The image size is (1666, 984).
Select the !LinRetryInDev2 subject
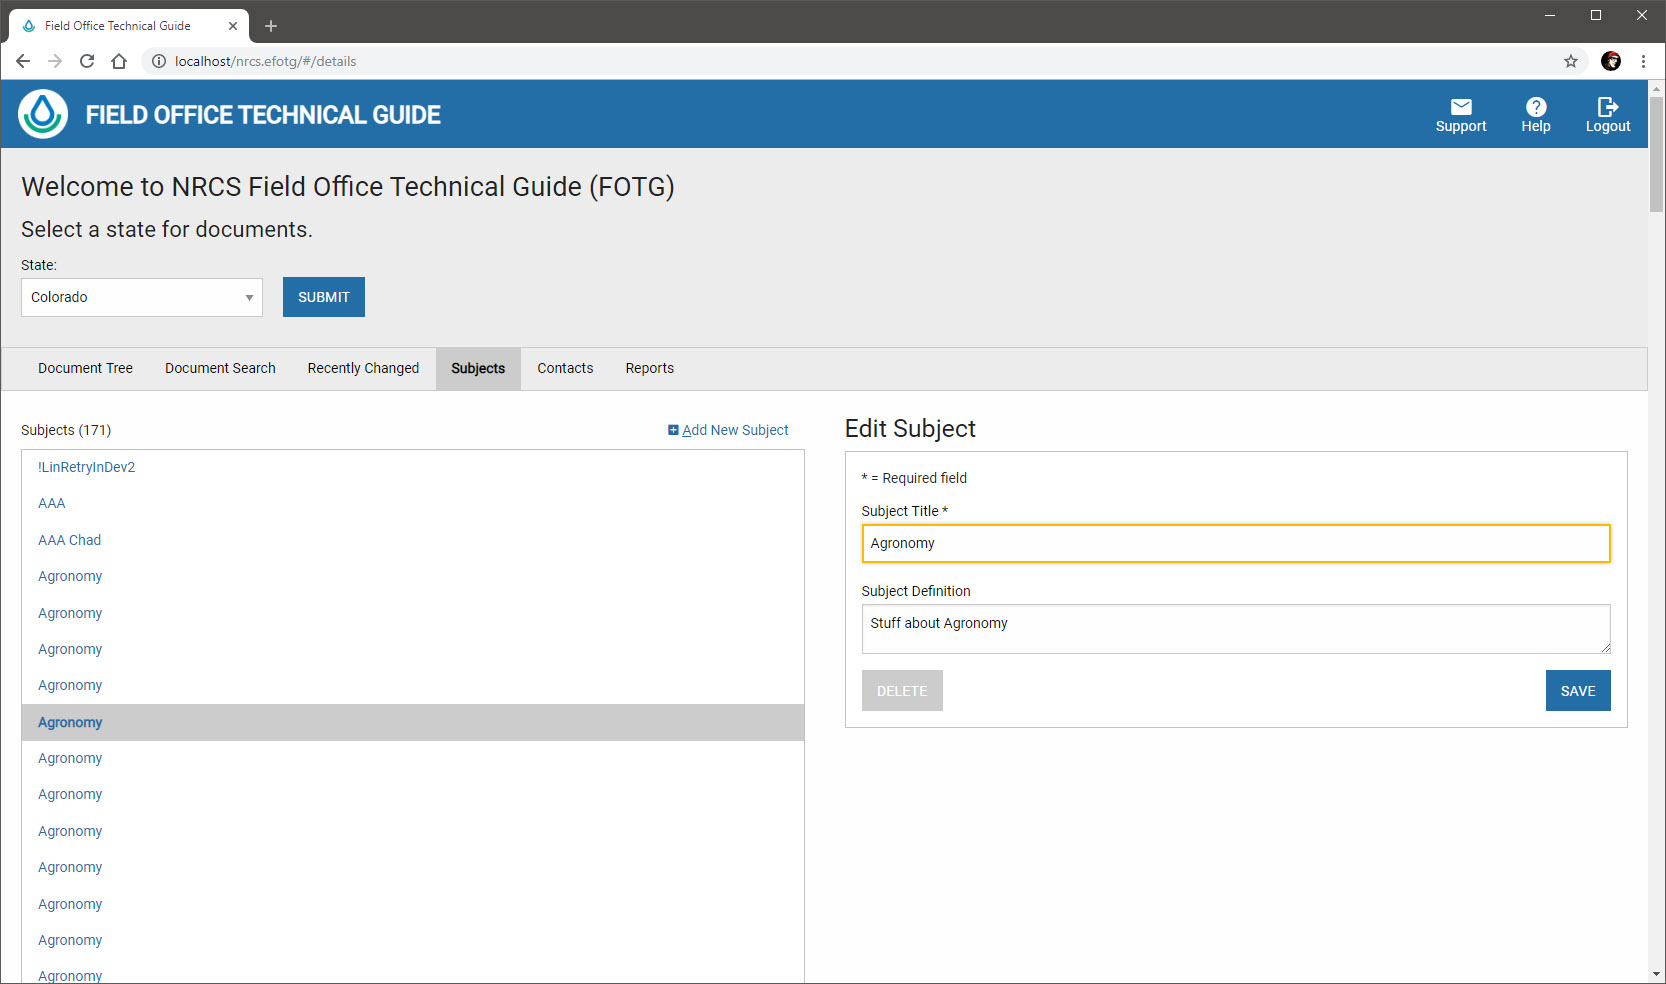(x=86, y=467)
